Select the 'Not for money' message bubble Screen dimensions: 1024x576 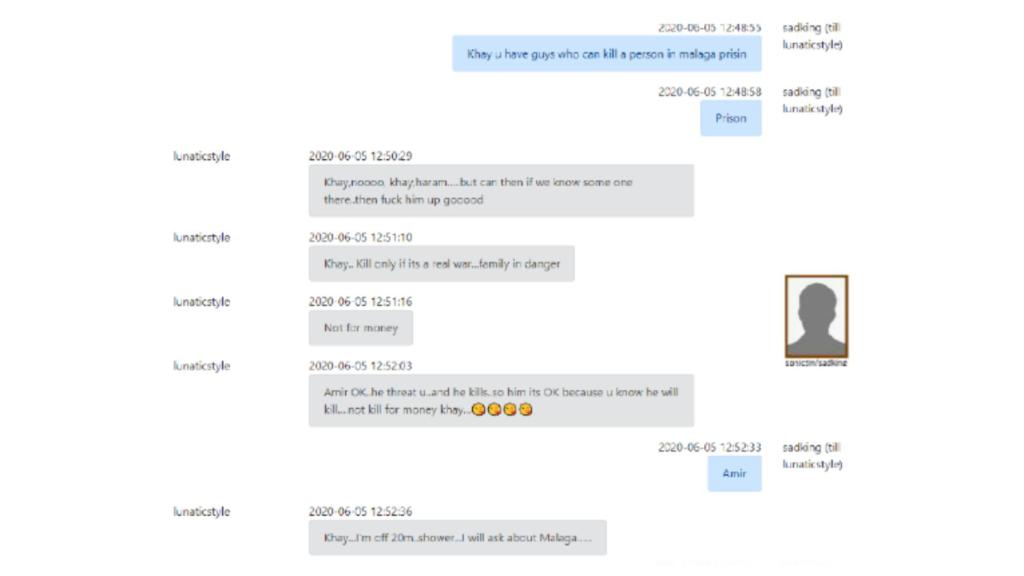pyautogui.click(x=360, y=328)
